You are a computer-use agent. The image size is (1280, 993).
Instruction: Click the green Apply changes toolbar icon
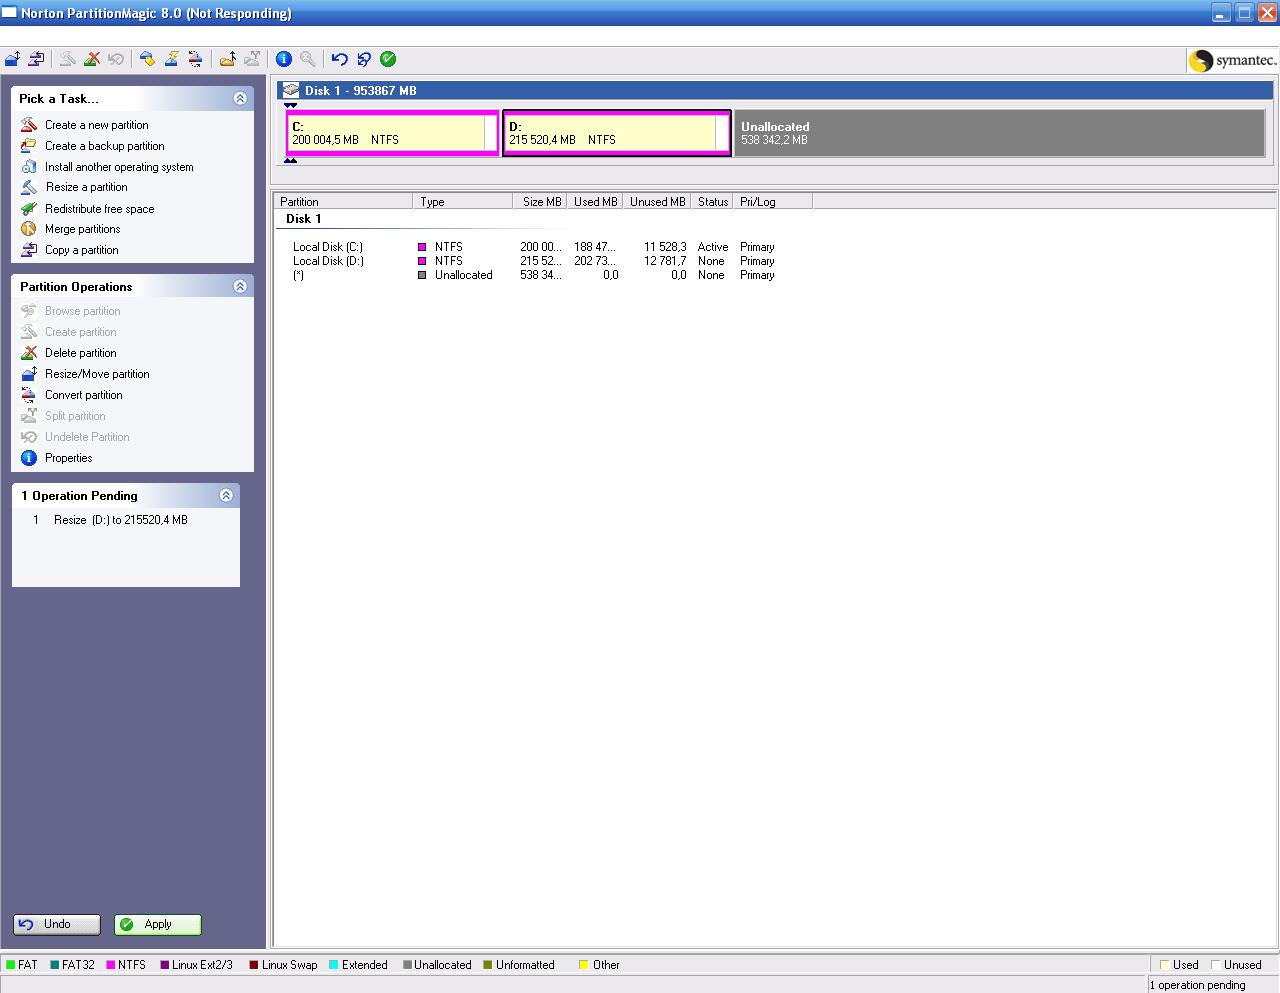coord(388,59)
